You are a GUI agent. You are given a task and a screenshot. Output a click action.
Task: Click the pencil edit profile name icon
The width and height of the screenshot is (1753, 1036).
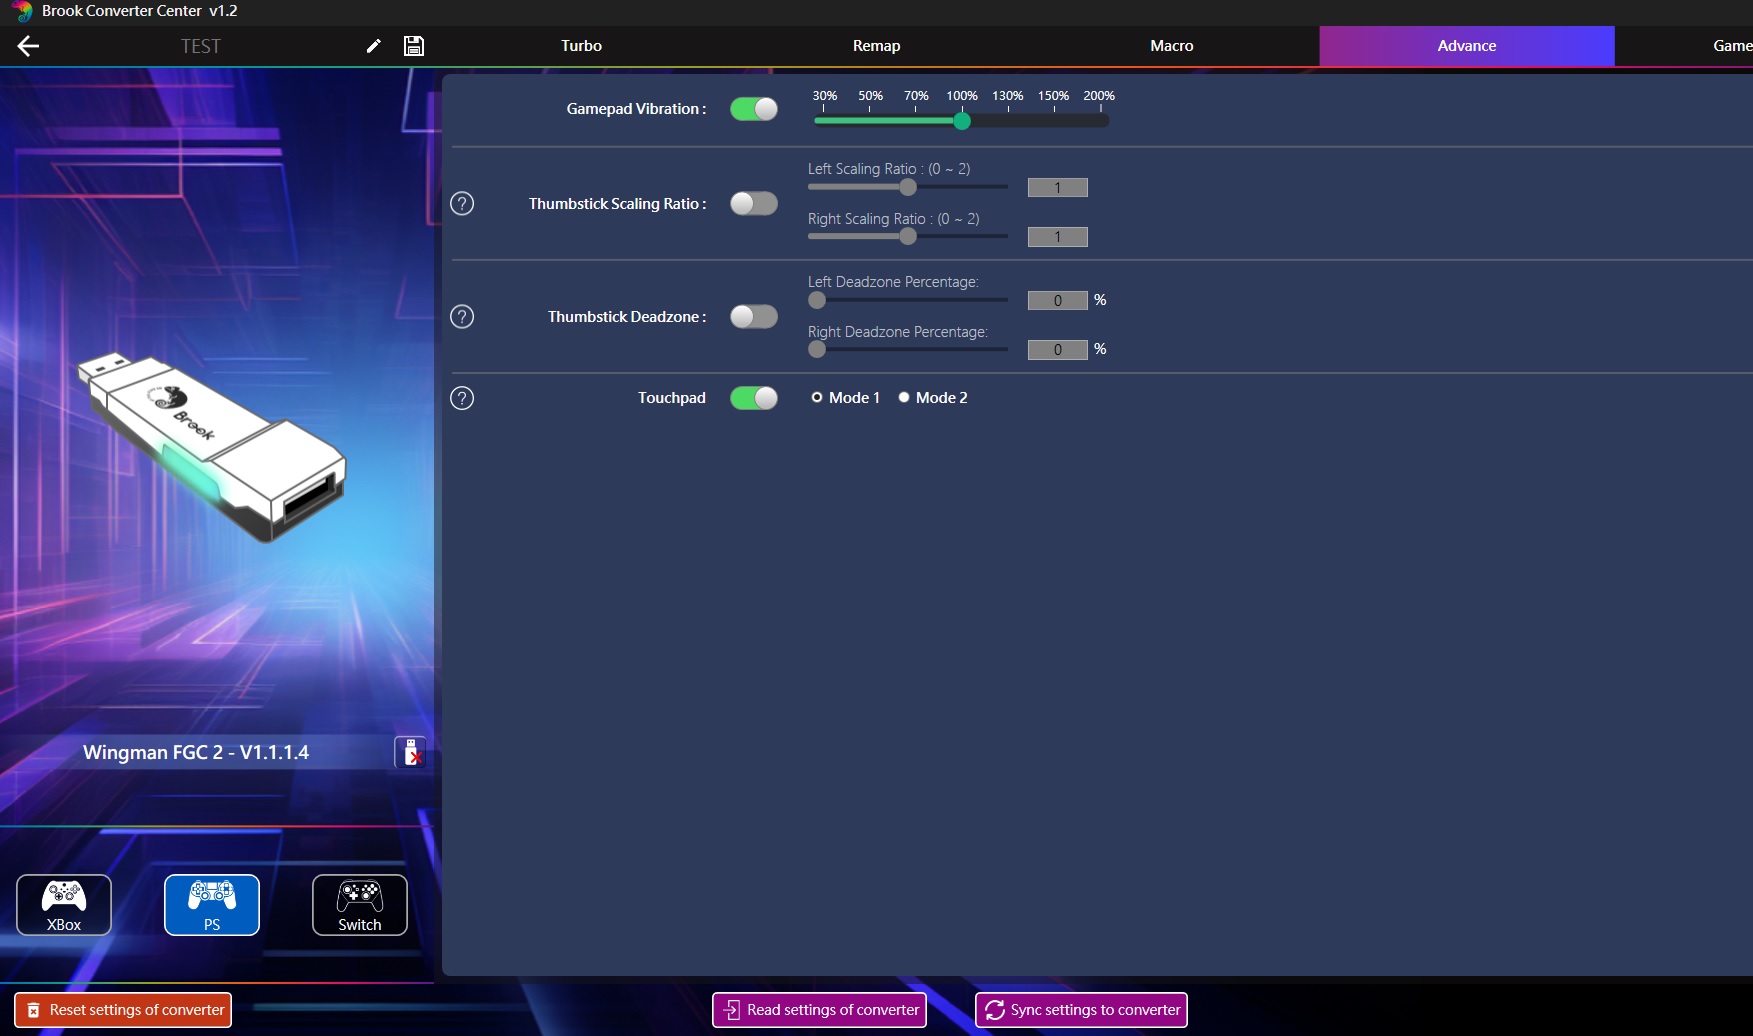tap(373, 46)
